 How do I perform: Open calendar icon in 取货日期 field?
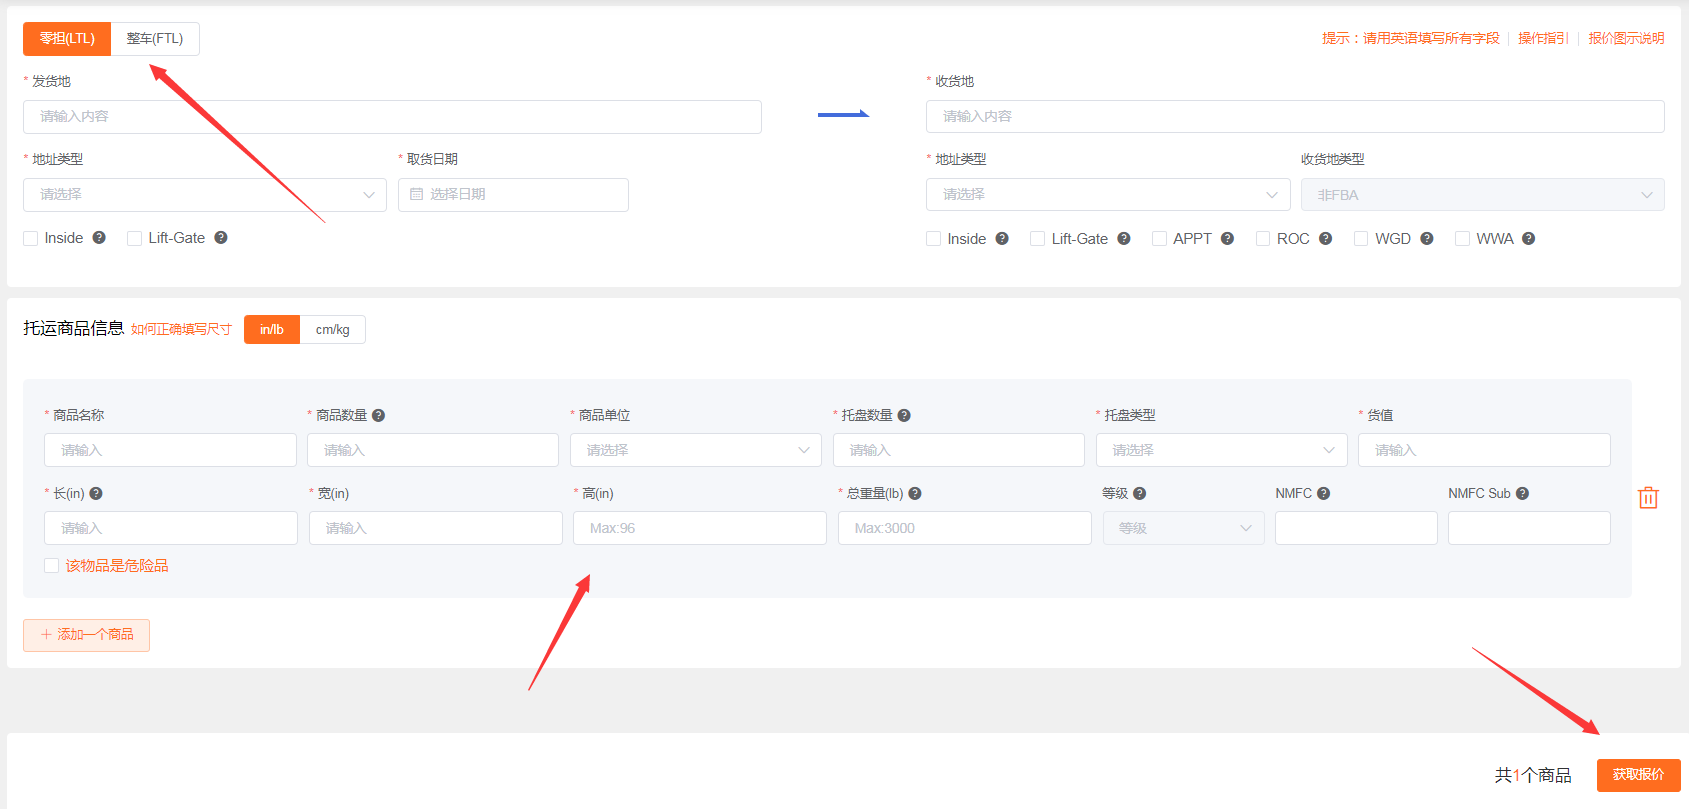(x=417, y=195)
